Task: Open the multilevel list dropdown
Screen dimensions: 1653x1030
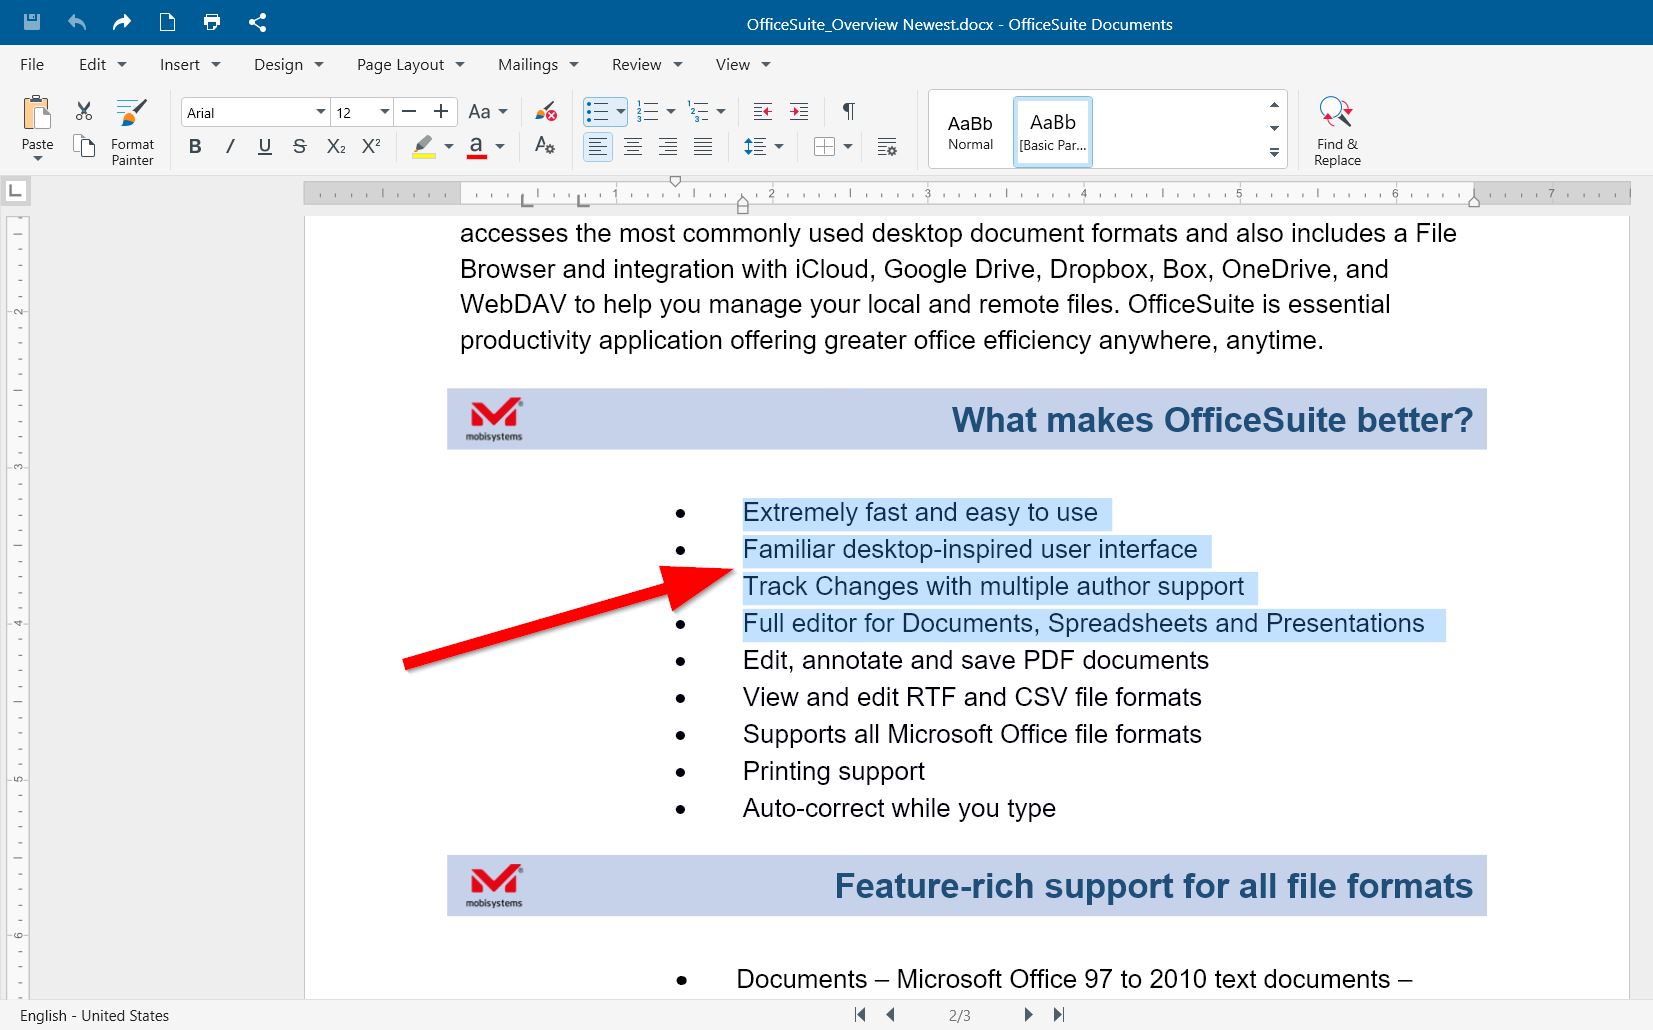Action: click(720, 111)
